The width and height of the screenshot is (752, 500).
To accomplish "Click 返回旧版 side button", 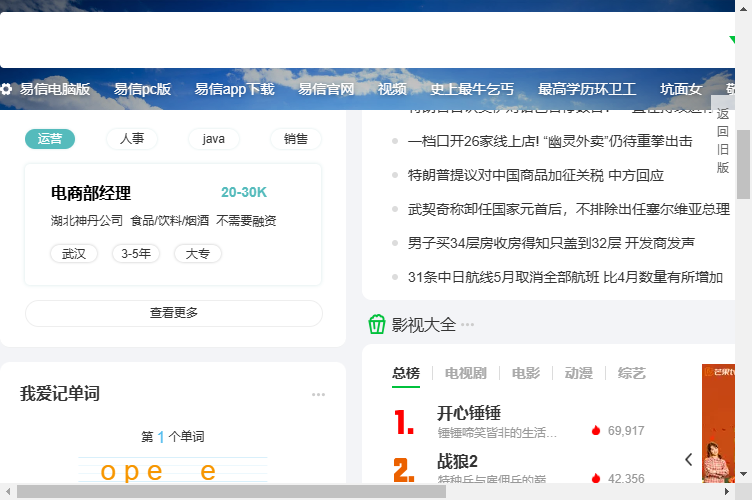I will (723, 140).
